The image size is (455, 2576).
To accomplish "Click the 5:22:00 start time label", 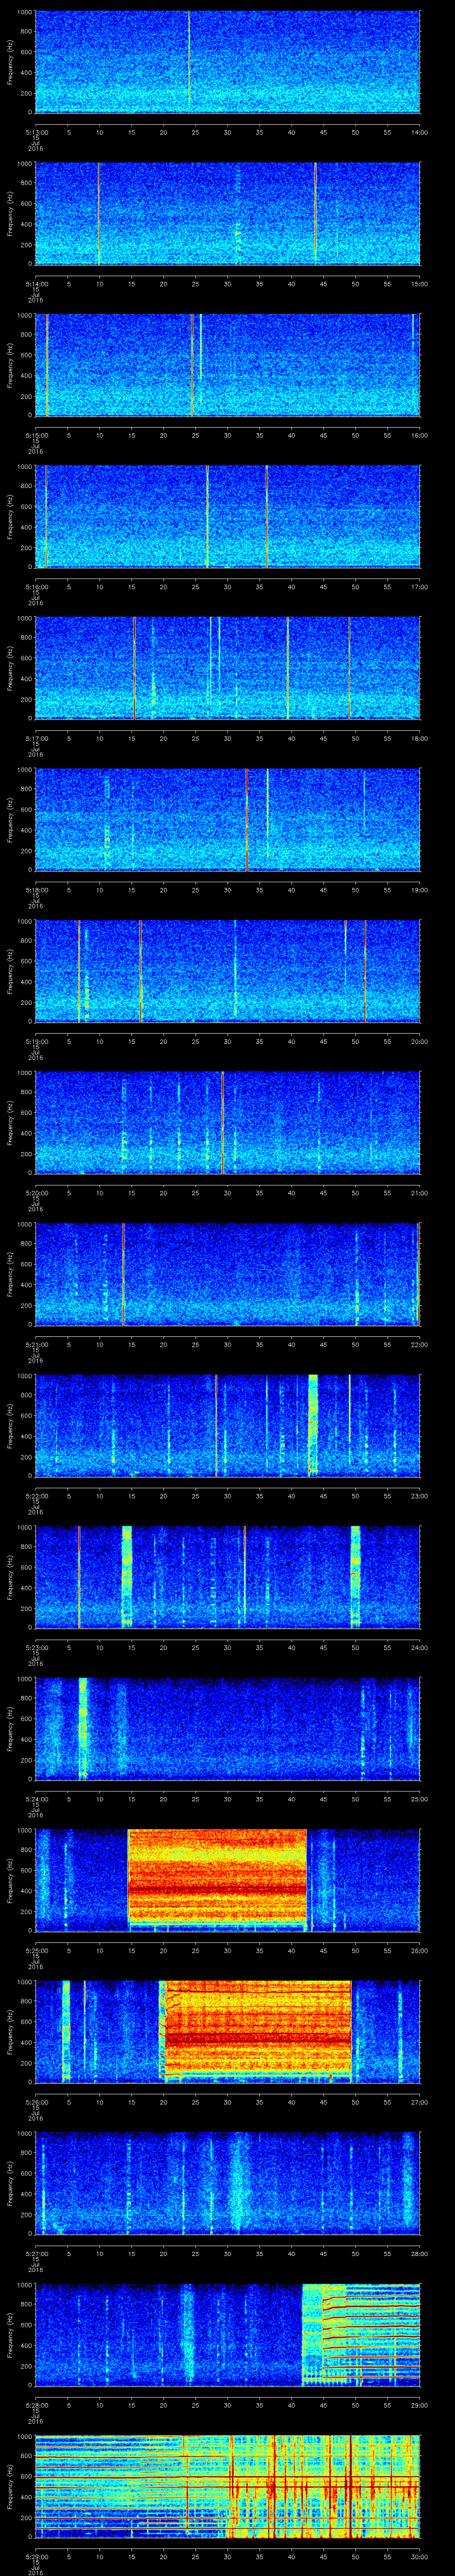I will coord(36,1495).
